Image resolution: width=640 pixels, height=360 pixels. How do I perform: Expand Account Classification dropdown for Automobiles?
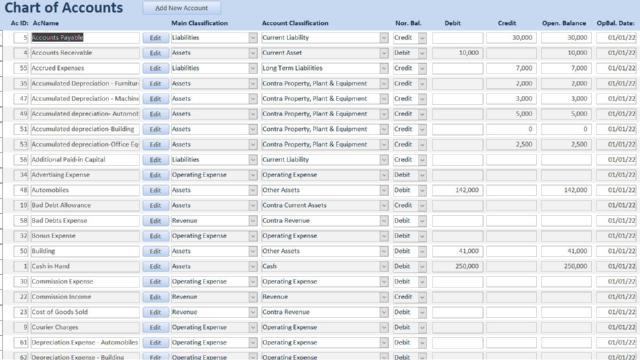tap(384, 190)
